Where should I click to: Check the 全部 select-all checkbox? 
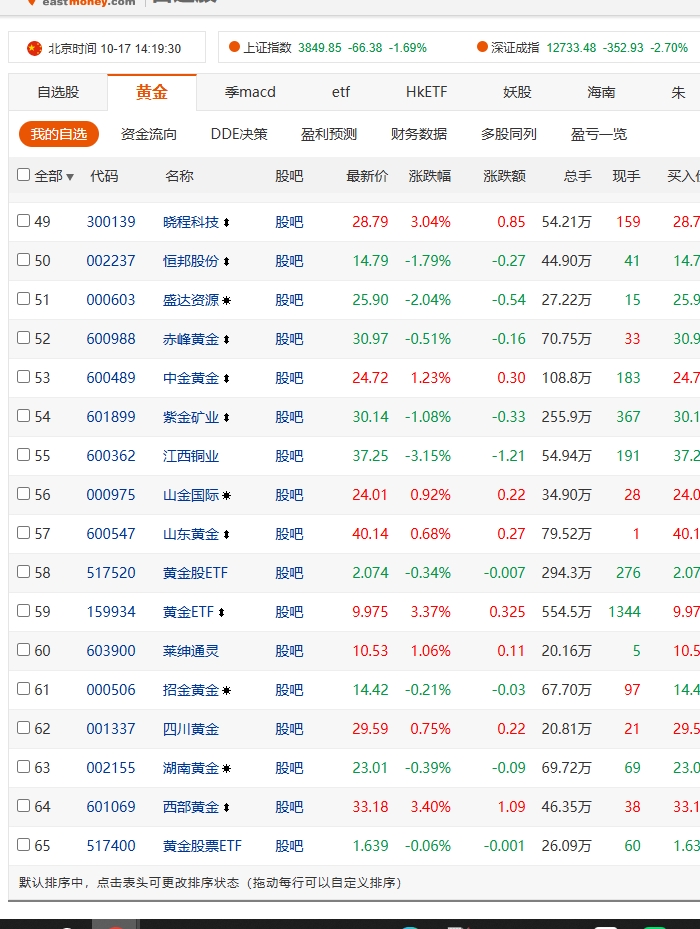click(x=24, y=175)
